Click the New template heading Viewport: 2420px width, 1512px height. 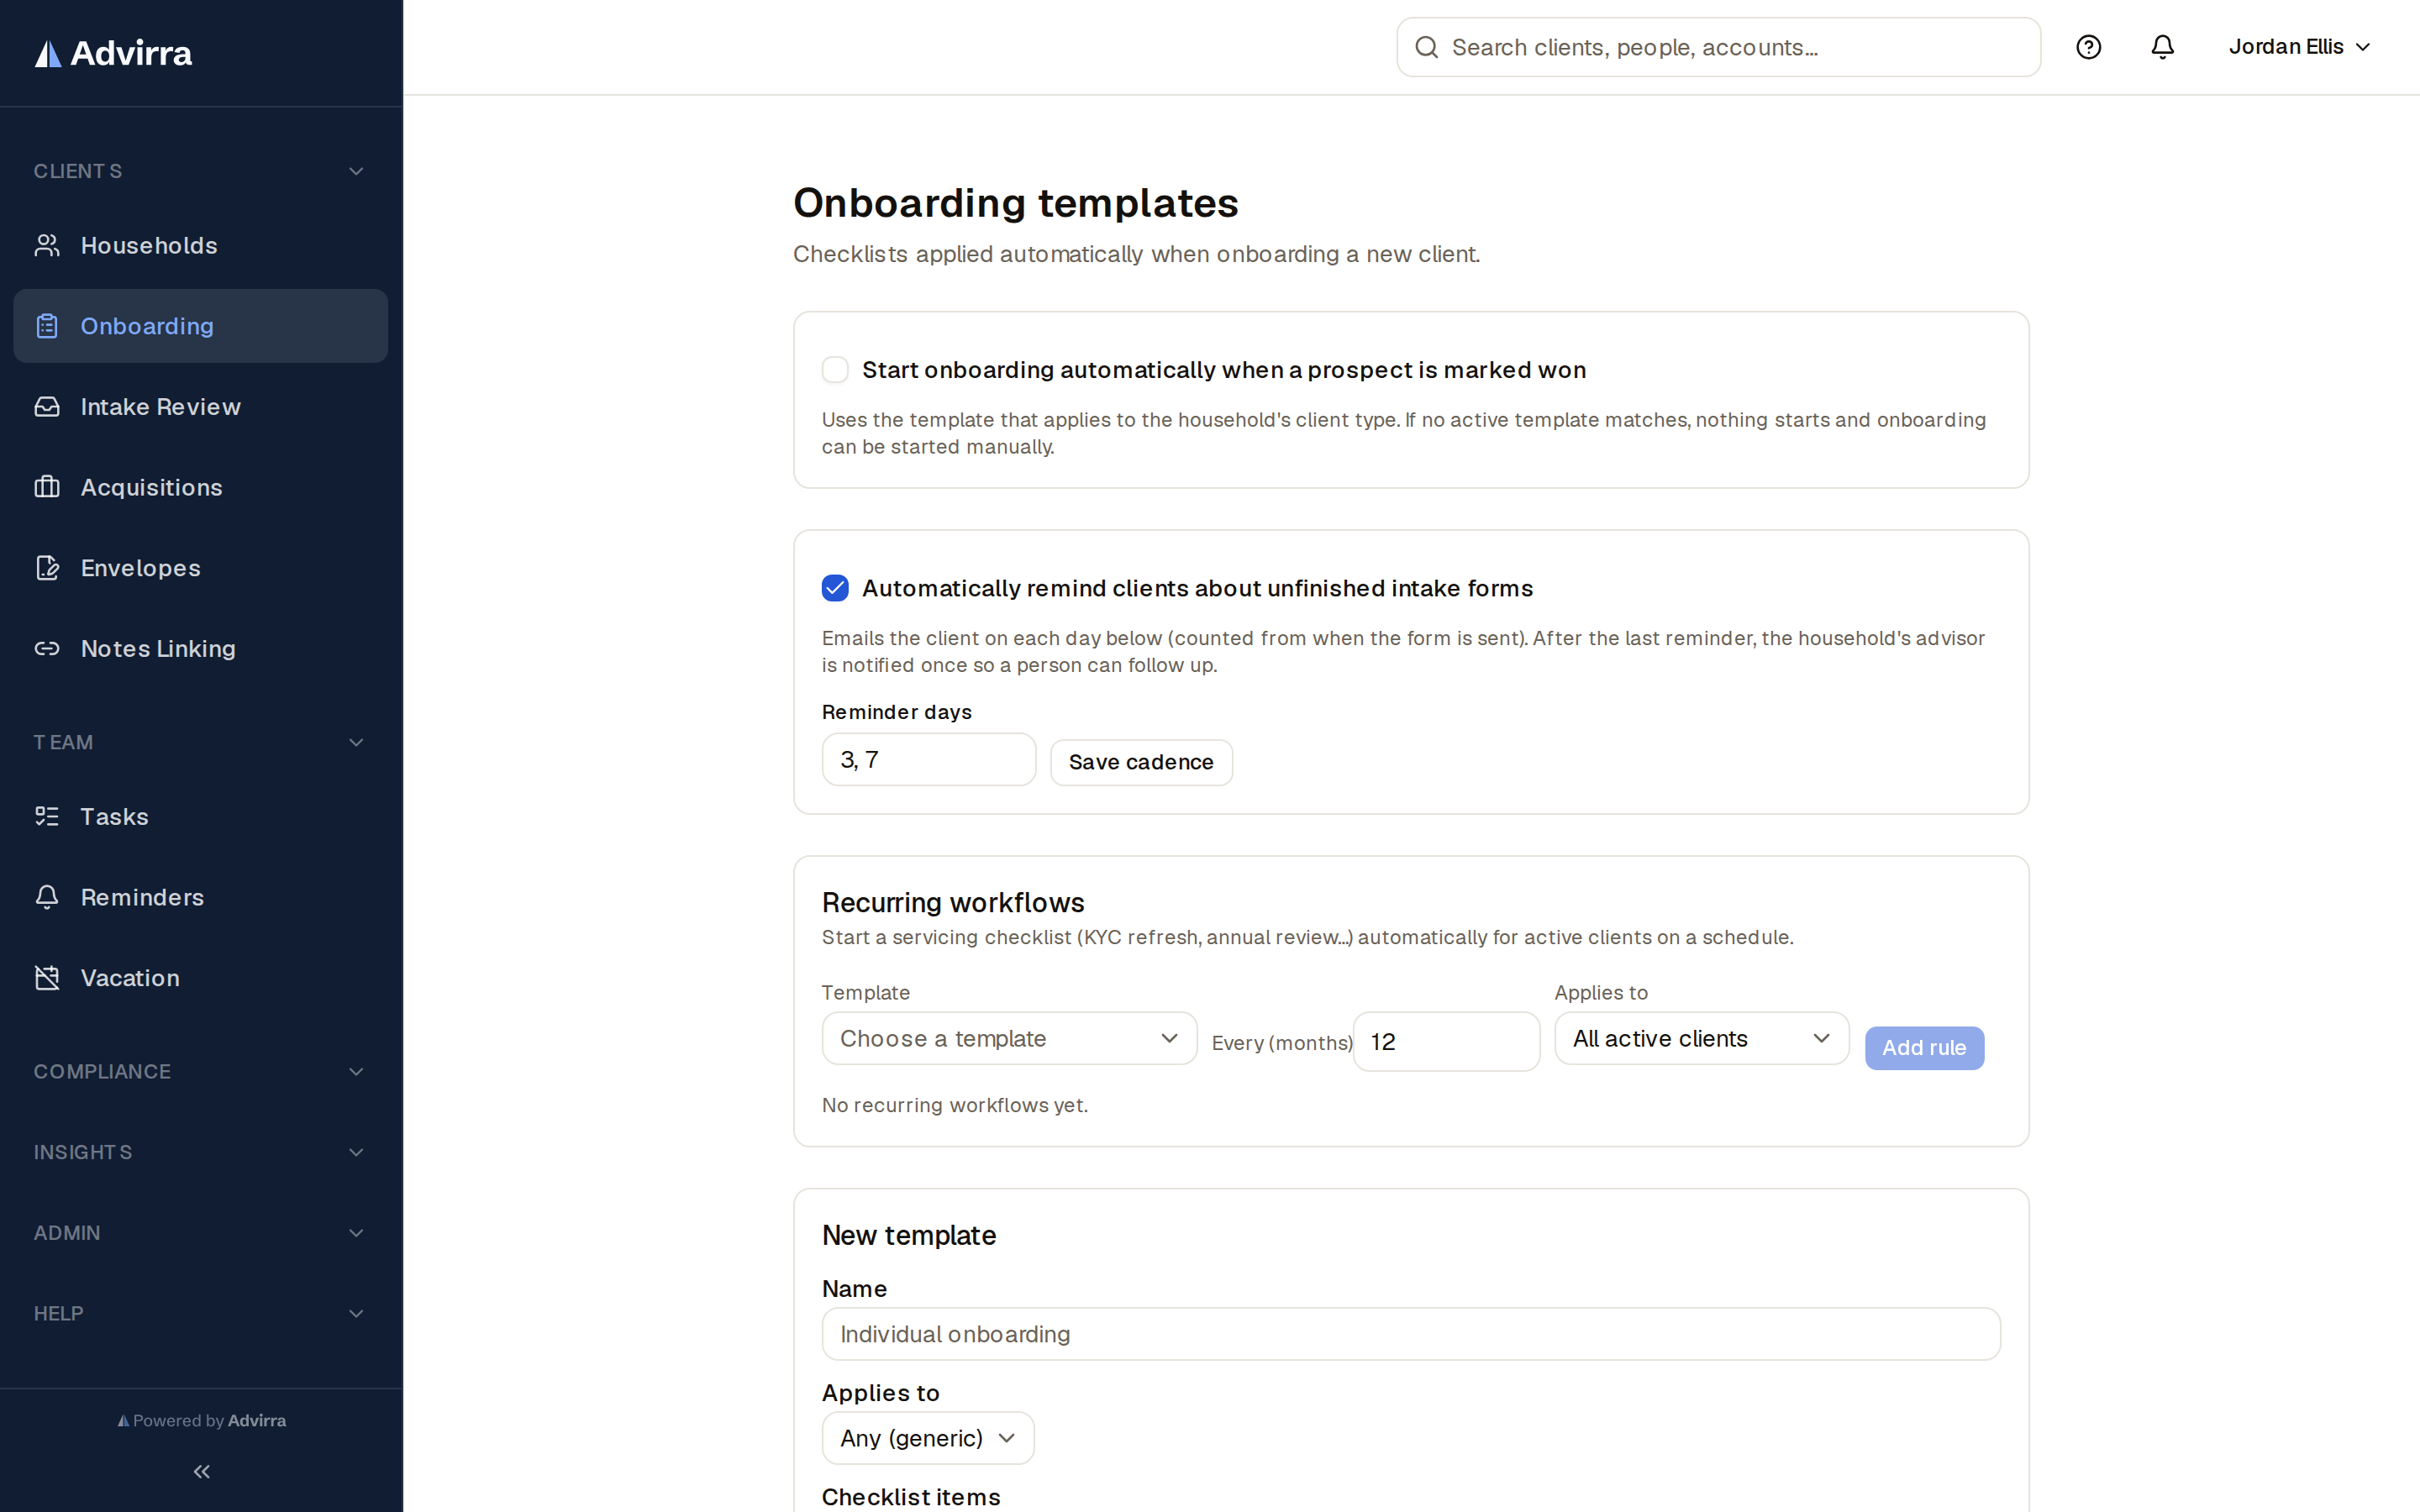coord(909,1235)
